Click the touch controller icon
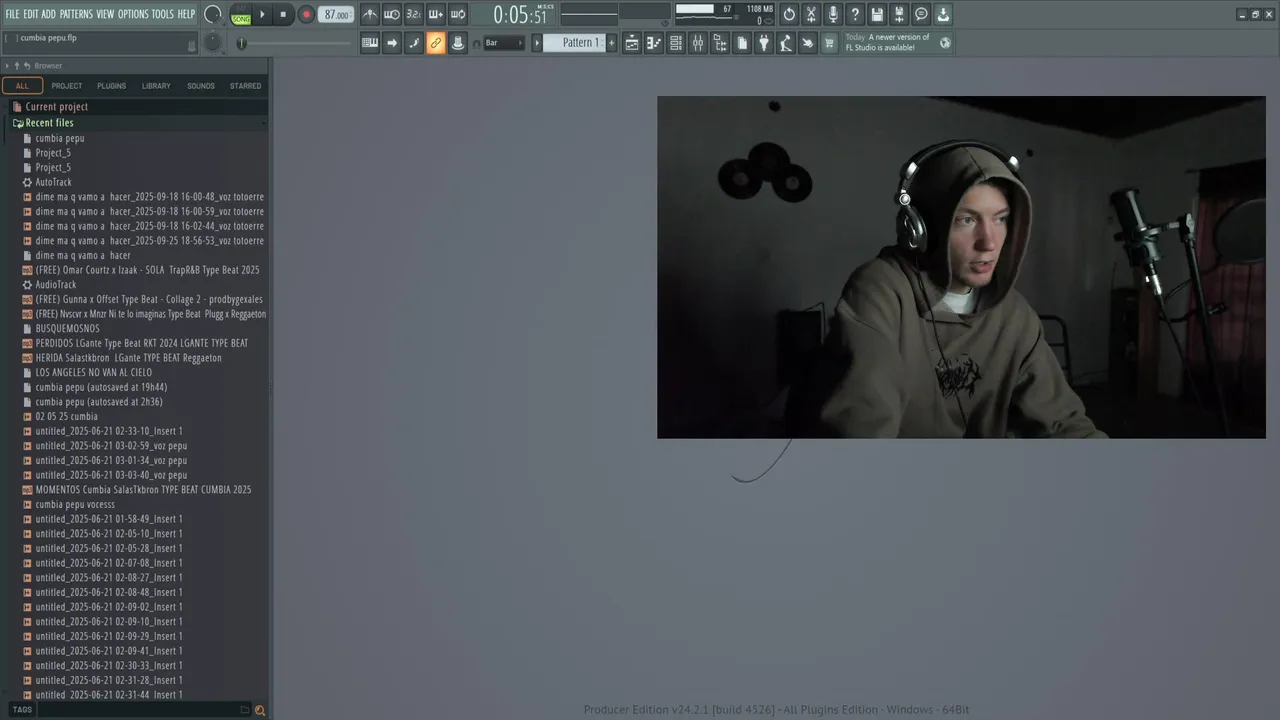 pyautogui.click(x=808, y=43)
